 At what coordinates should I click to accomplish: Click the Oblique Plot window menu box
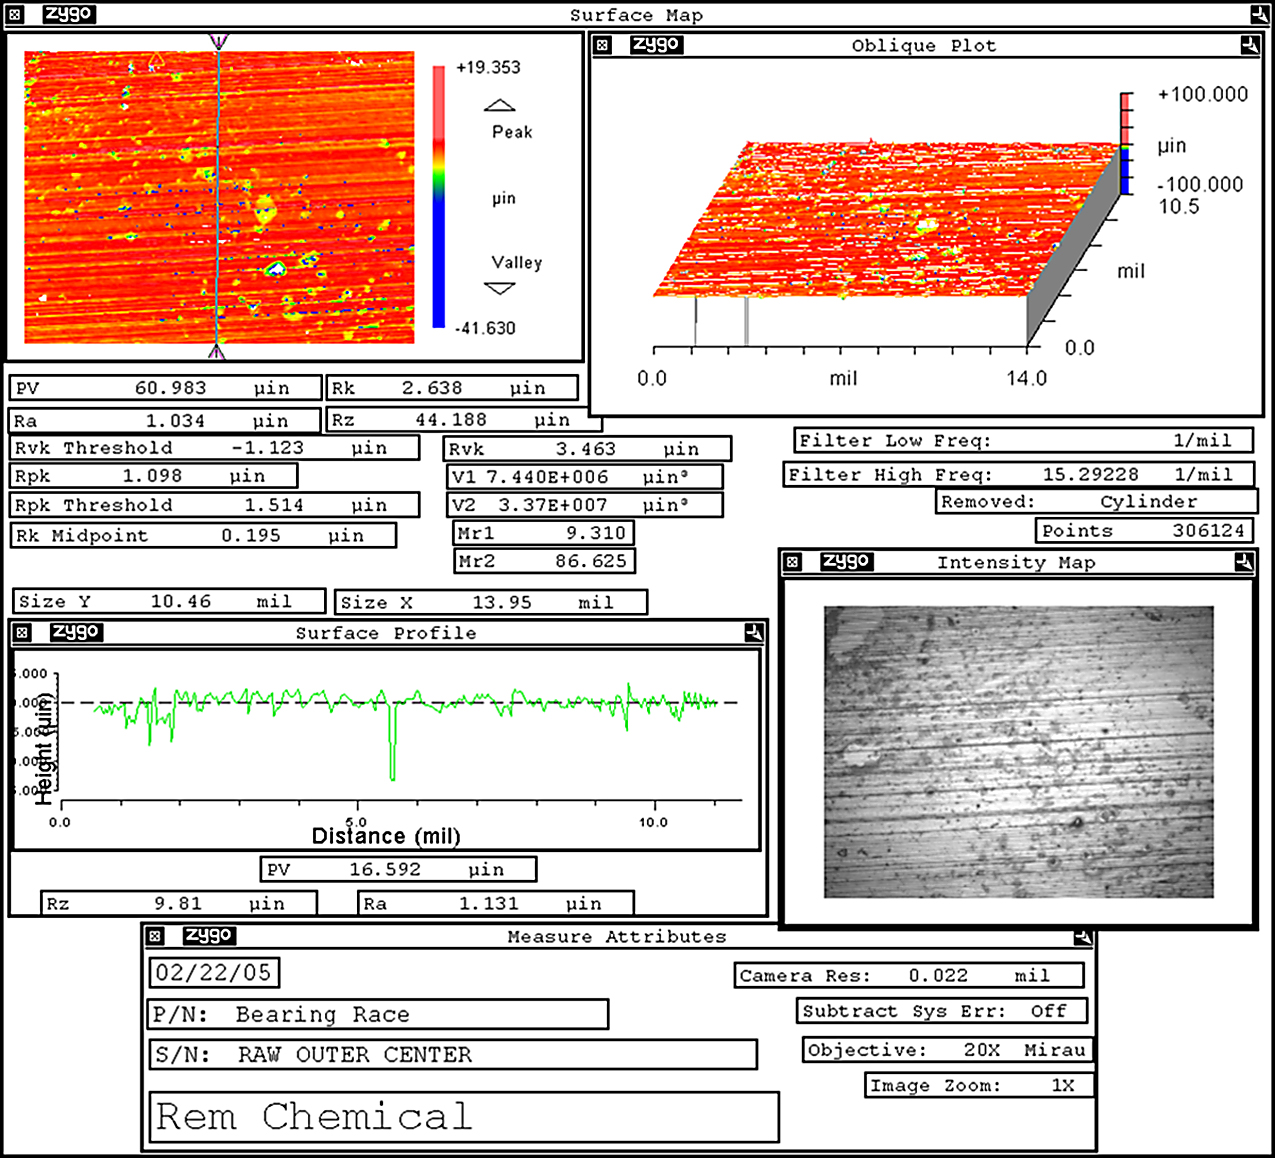pos(602,45)
